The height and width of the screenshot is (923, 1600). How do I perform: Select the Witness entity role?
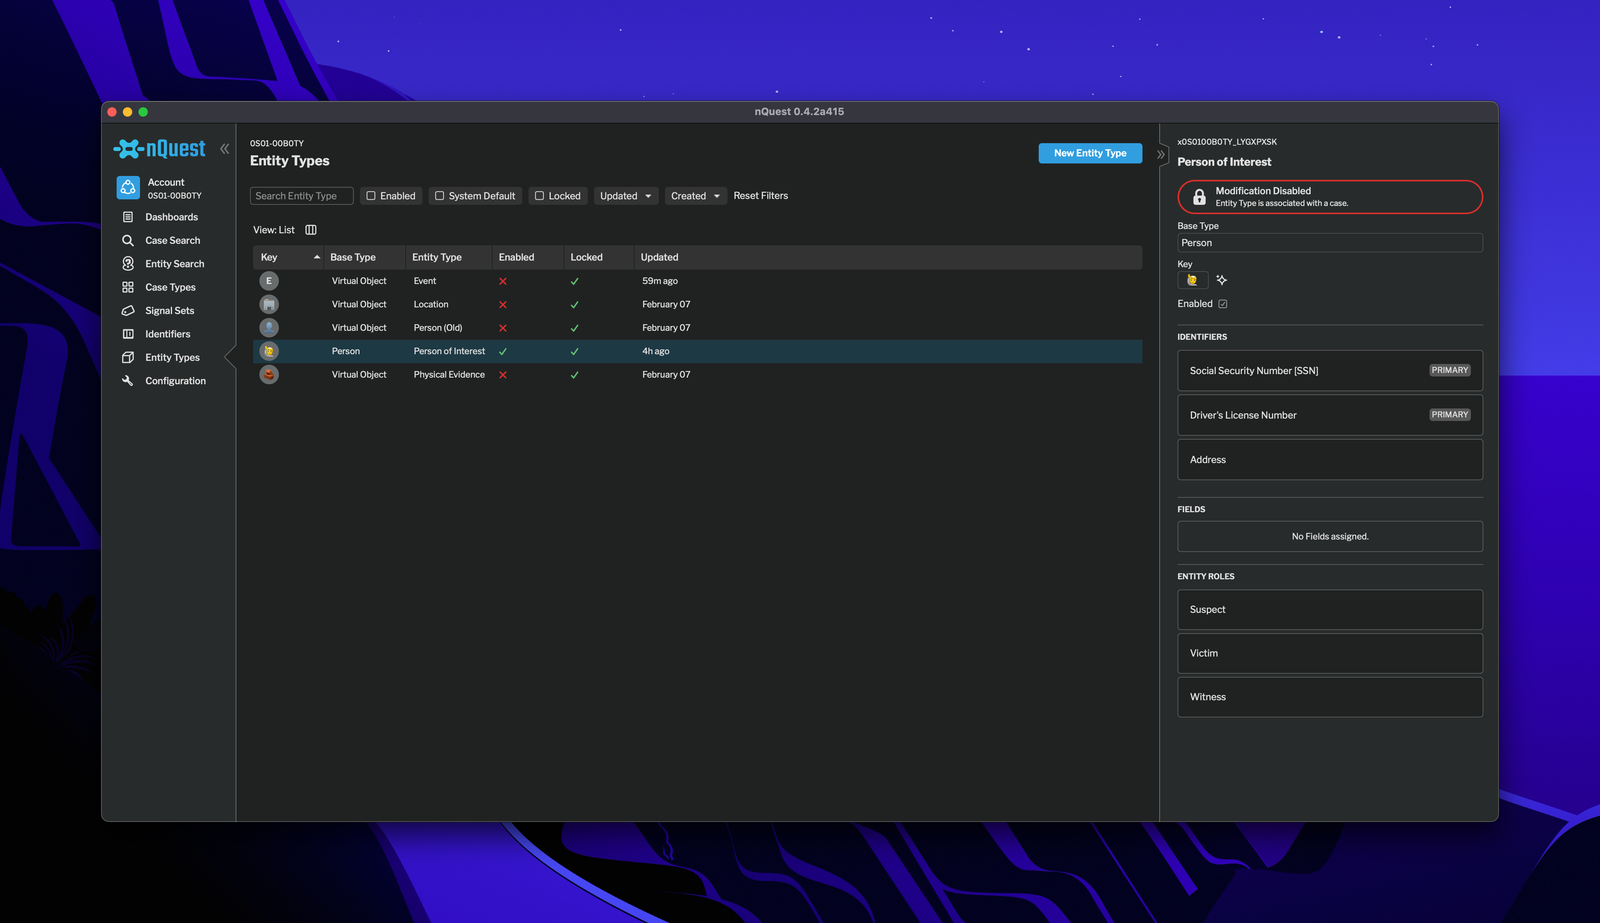click(1330, 697)
